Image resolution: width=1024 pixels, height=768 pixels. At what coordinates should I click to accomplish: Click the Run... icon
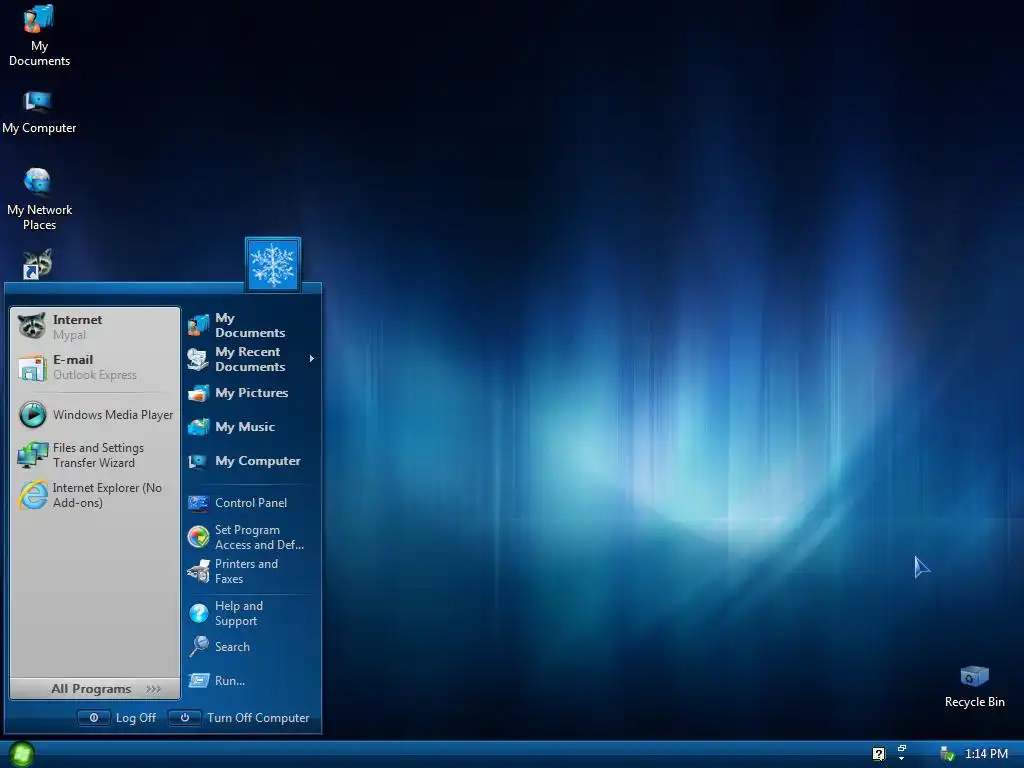pos(198,680)
